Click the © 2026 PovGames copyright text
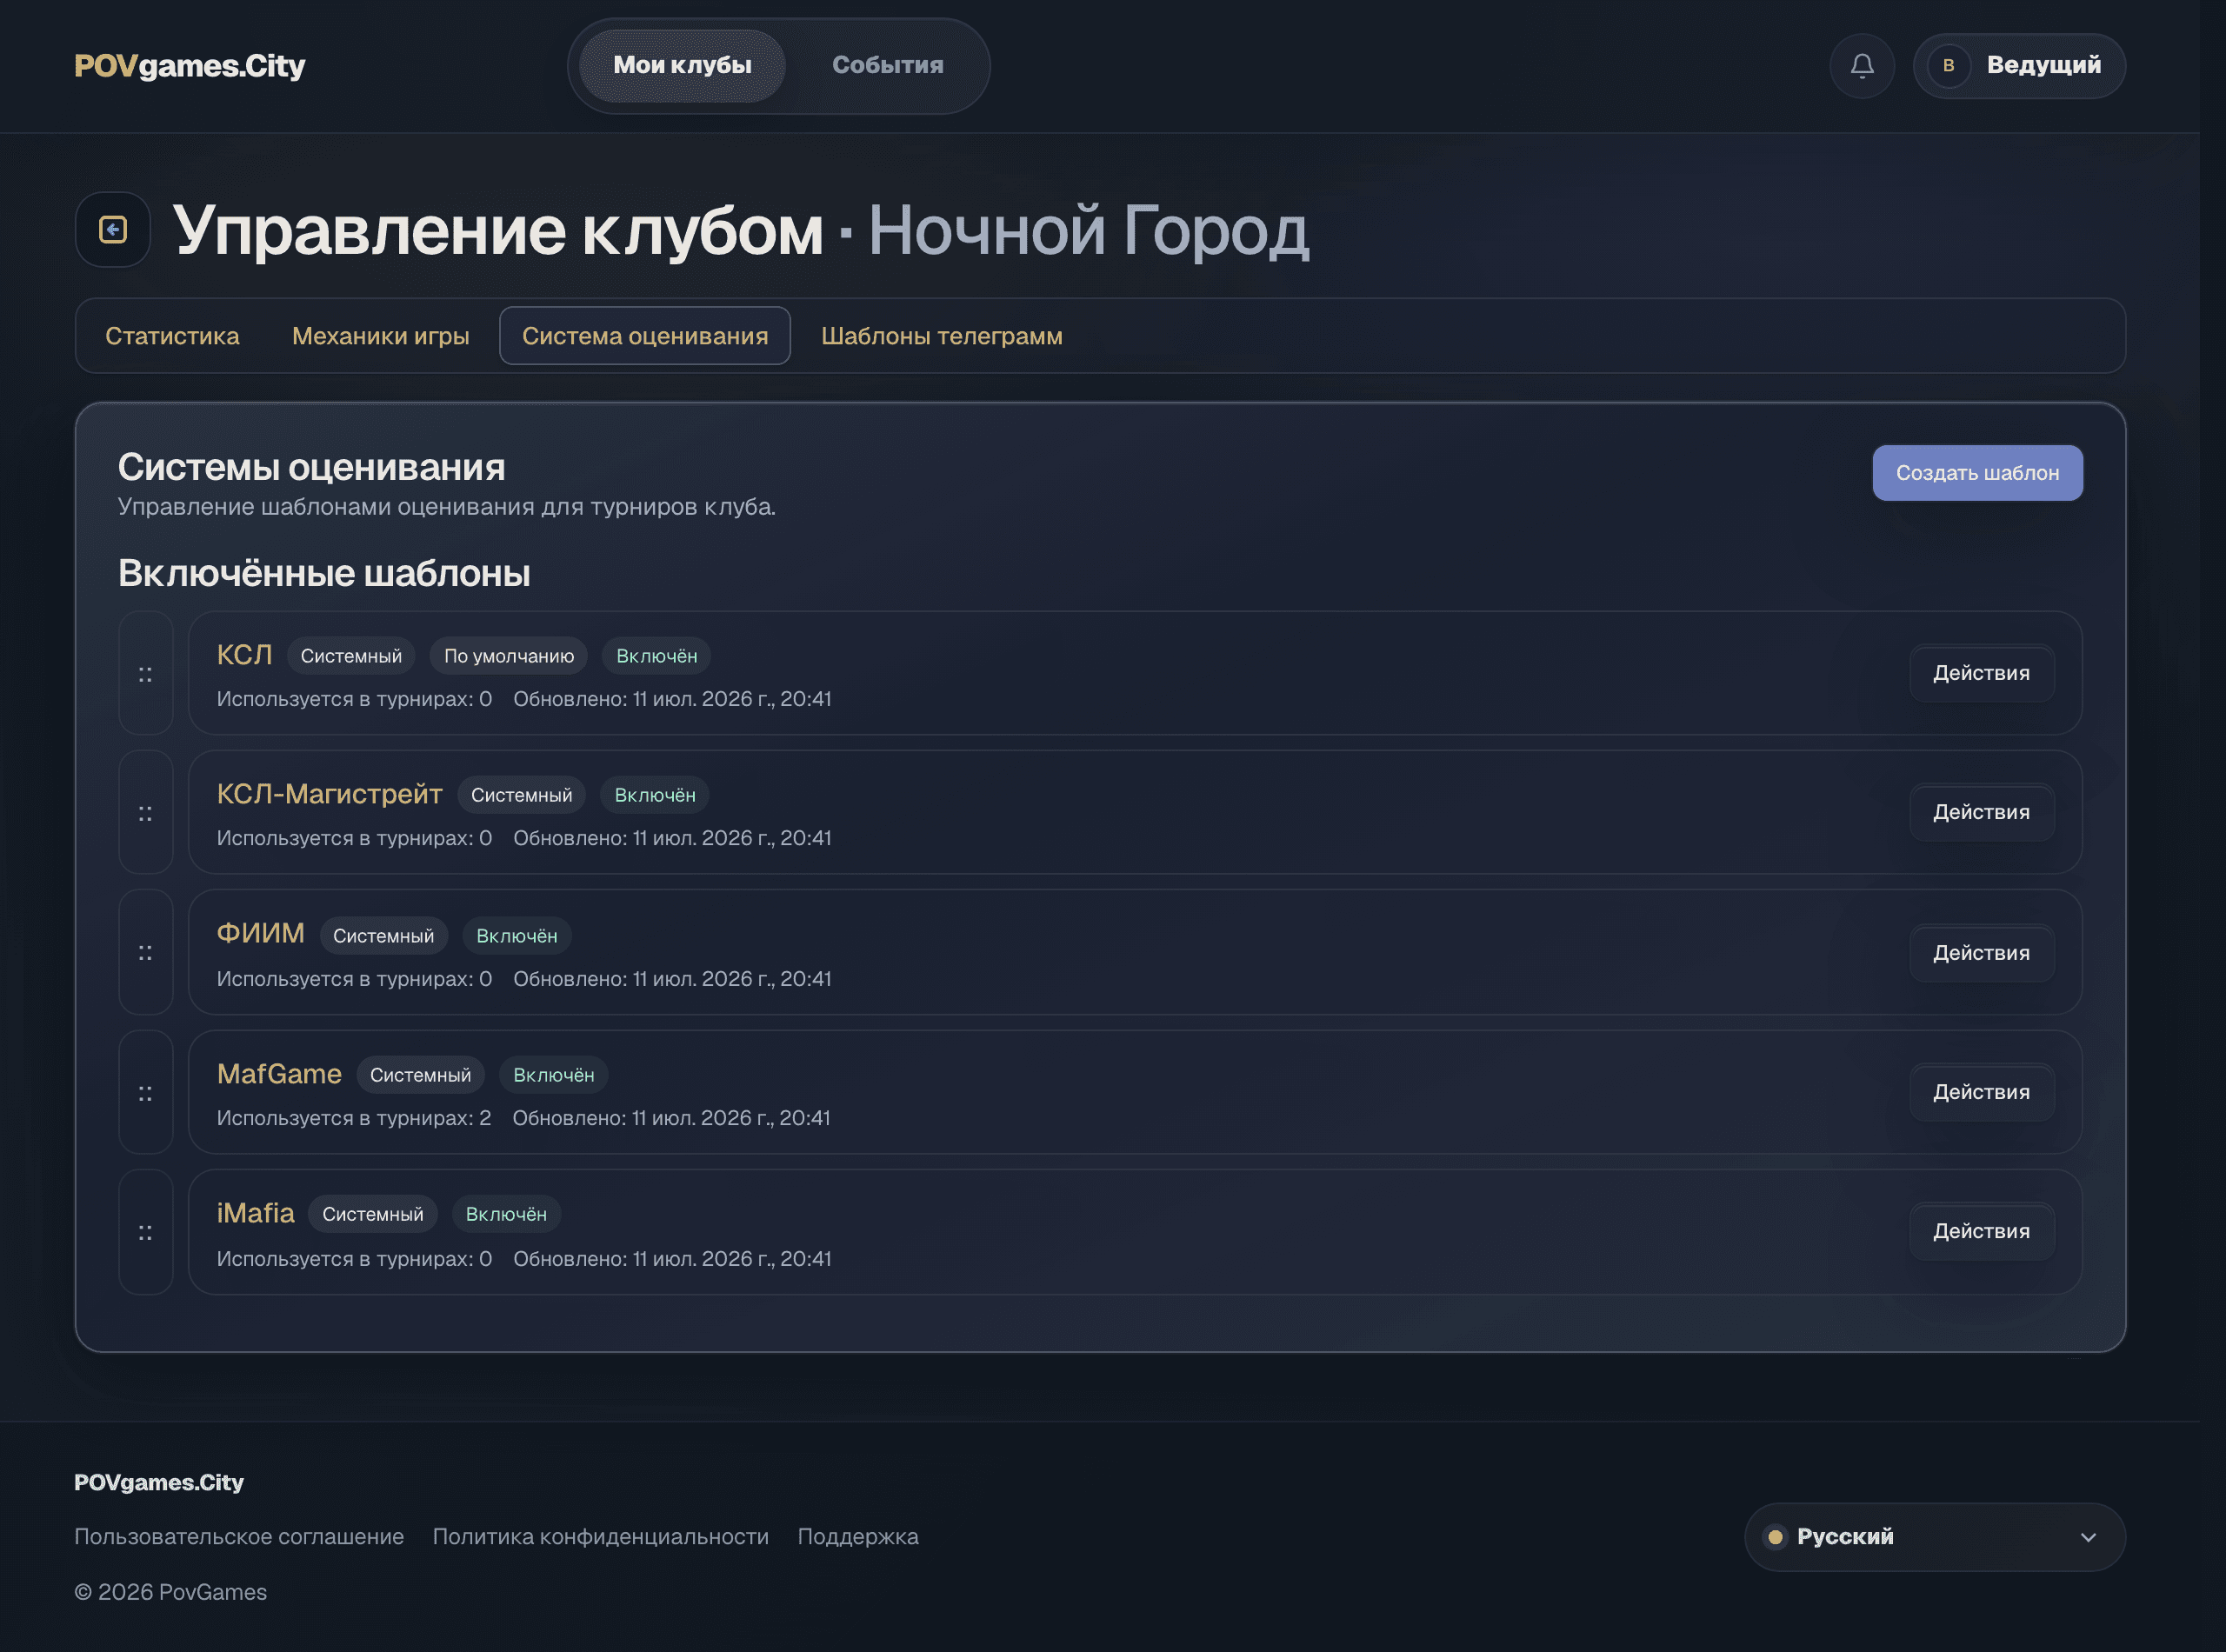Viewport: 2226px width, 1652px height. click(171, 1592)
